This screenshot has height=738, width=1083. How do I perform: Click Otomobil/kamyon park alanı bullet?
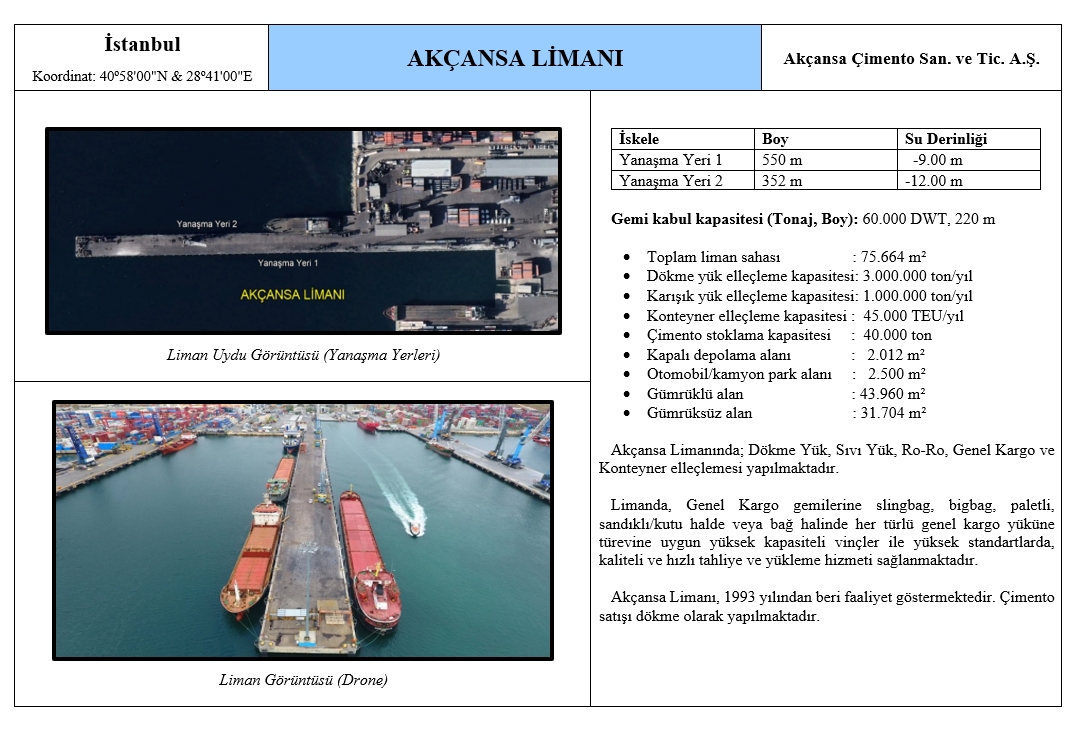coord(739,375)
